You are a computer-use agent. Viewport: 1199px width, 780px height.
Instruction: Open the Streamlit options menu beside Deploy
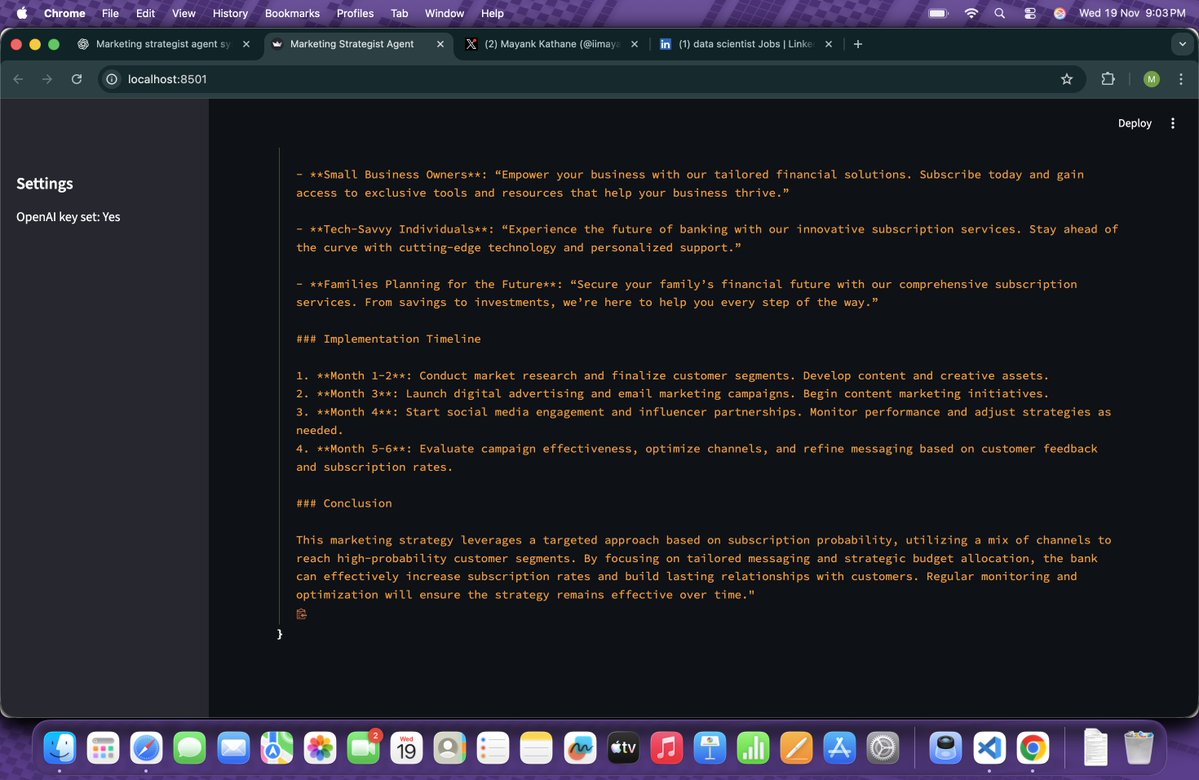pyautogui.click(x=1172, y=123)
